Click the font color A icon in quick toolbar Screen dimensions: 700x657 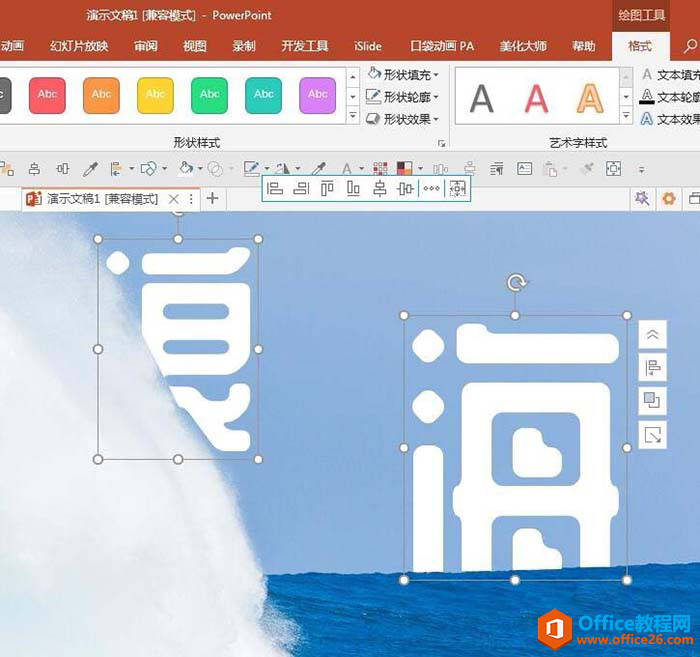coord(346,169)
